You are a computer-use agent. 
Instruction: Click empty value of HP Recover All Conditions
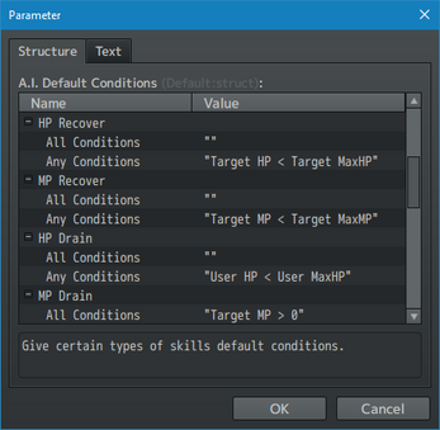(x=210, y=139)
